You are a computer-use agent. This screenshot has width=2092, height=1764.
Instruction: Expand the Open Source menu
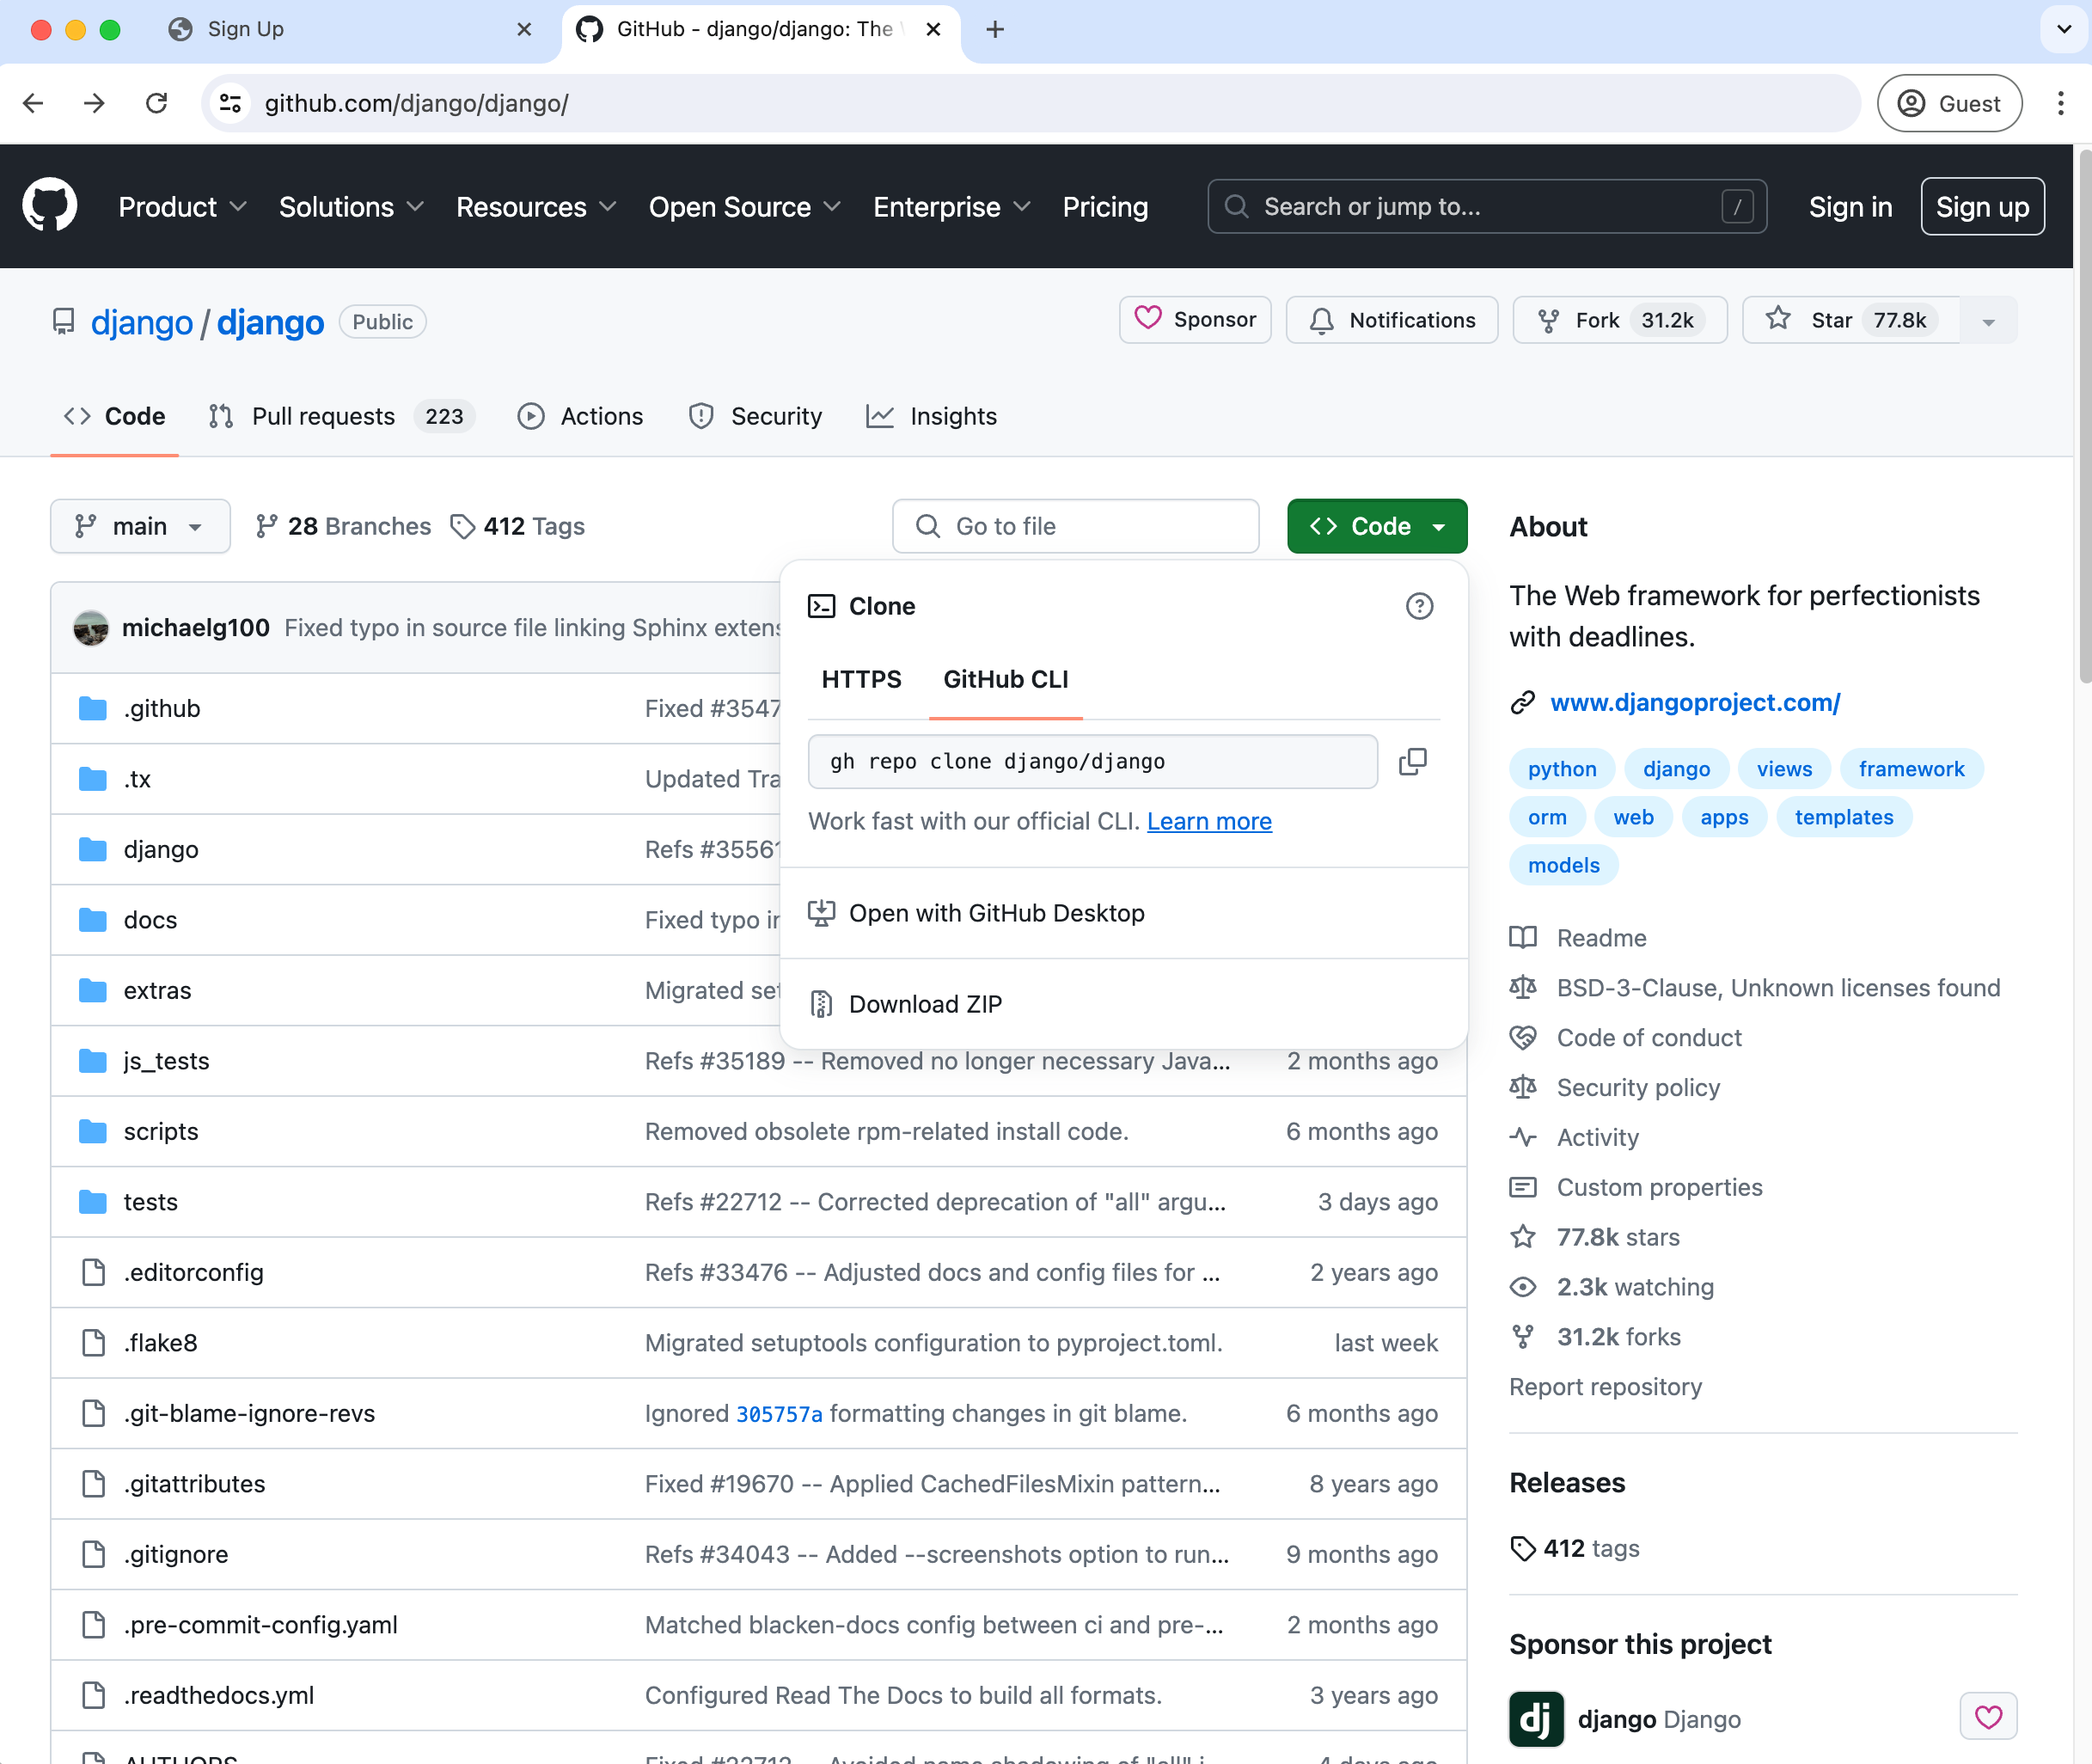[x=744, y=207]
